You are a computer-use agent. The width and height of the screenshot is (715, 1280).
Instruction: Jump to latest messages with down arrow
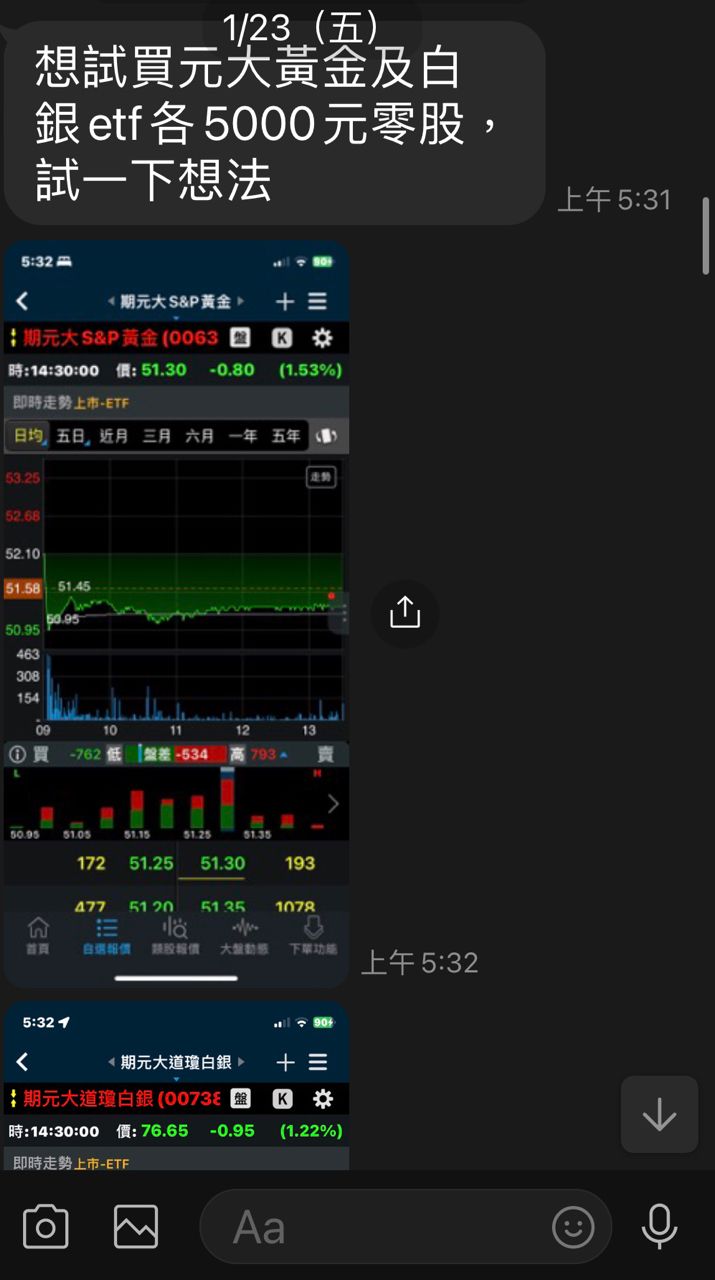pyautogui.click(x=659, y=1114)
